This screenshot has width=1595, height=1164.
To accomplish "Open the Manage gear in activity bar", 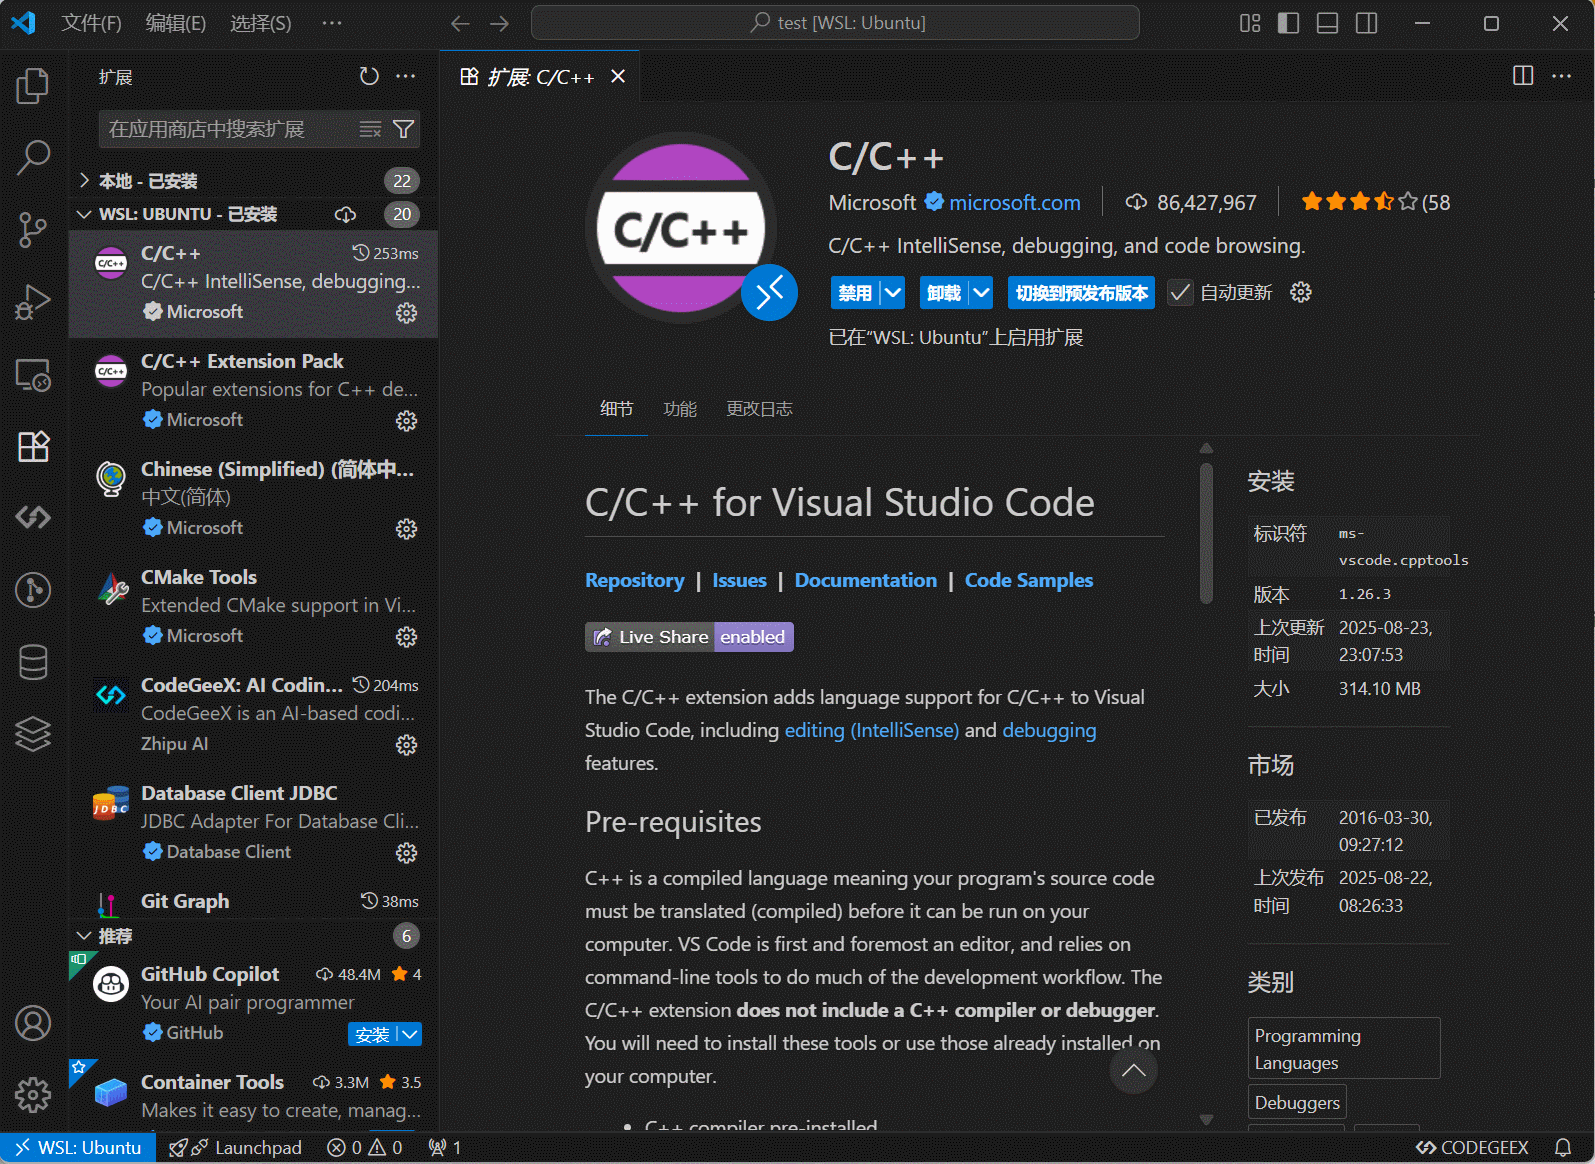I will pyautogui.click(x=33, y=1095).
